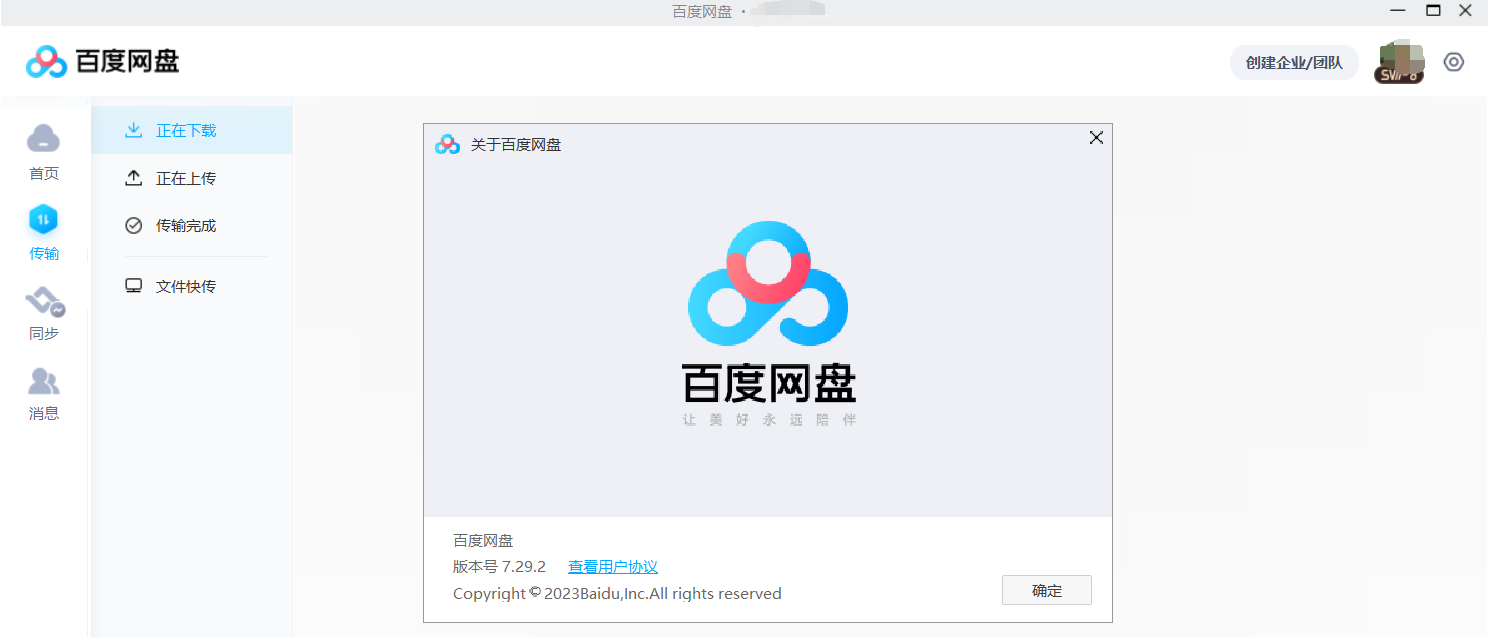Click the upload arrow icon beside 正在上传
Screen dimensions: 1488x637
point(133,178)
